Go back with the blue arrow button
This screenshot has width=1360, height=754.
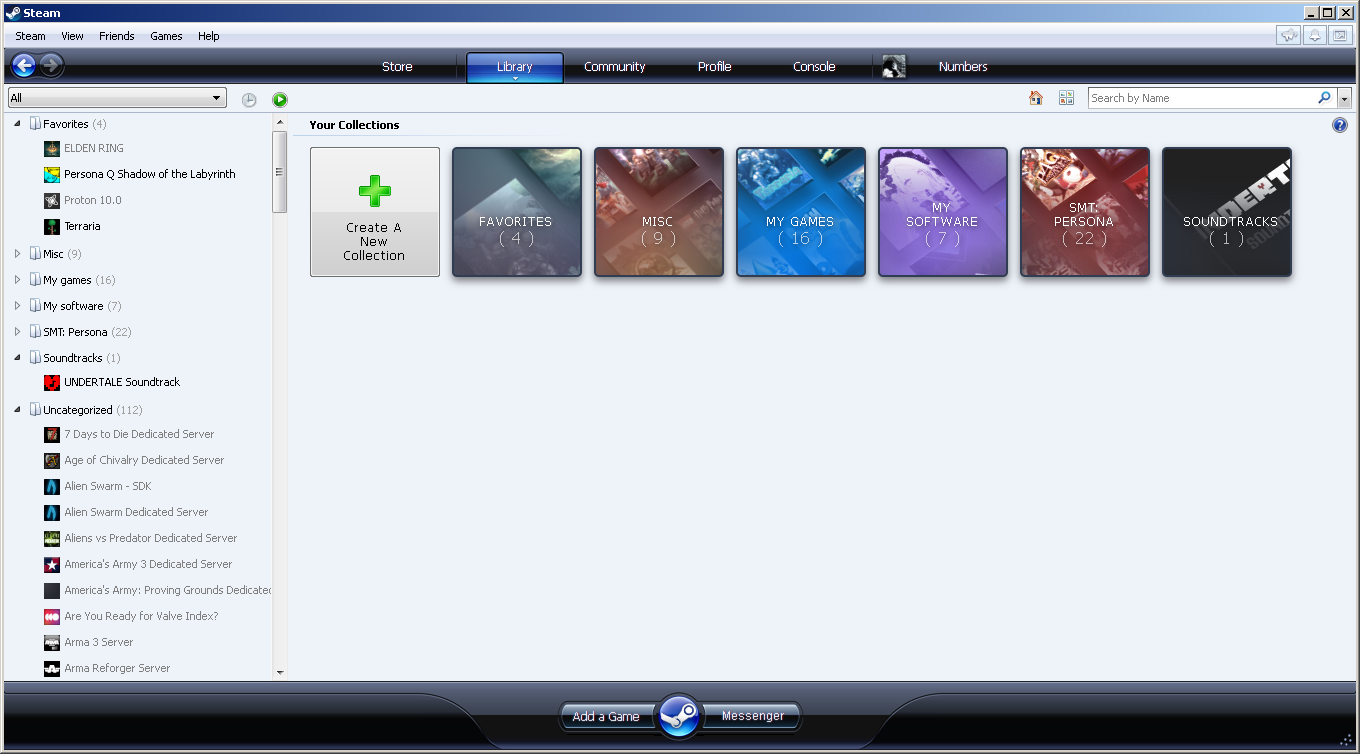tap(23, 66)
